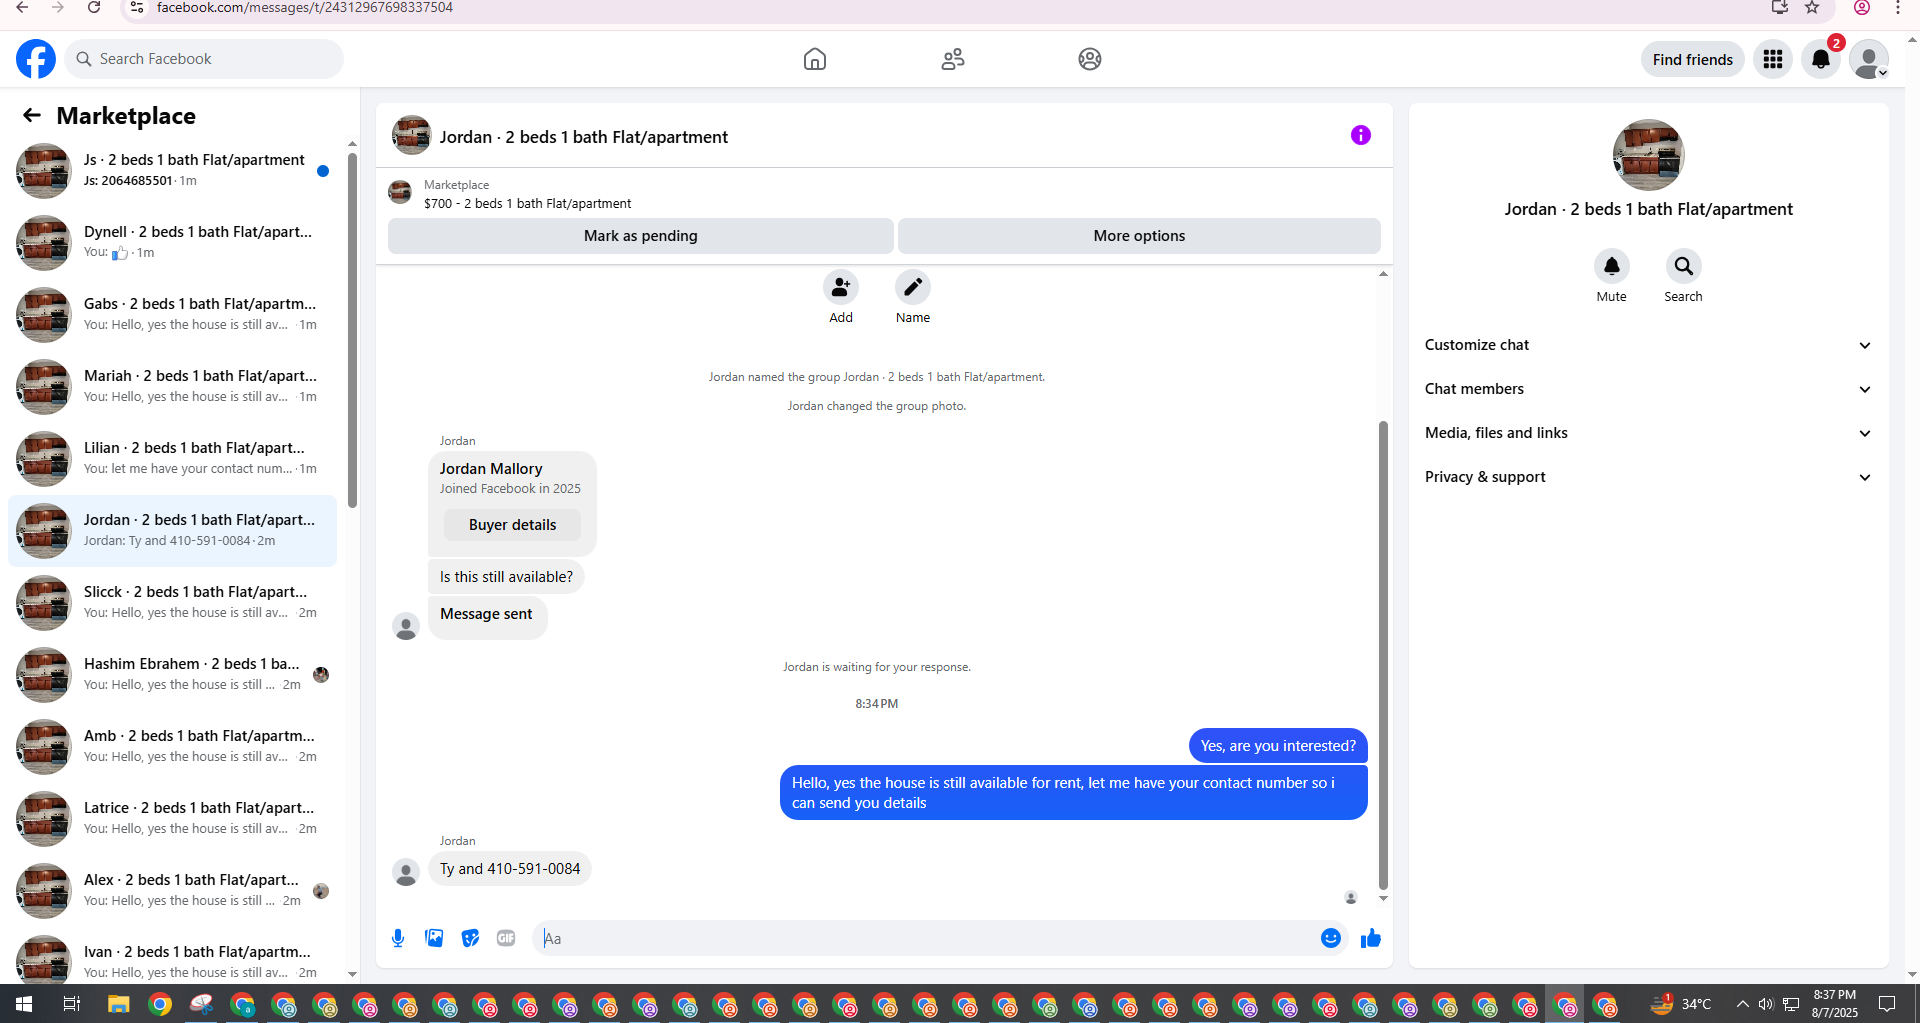Open the Home feed icon
The image size is (1920, 1023).
tap(815, 59)
